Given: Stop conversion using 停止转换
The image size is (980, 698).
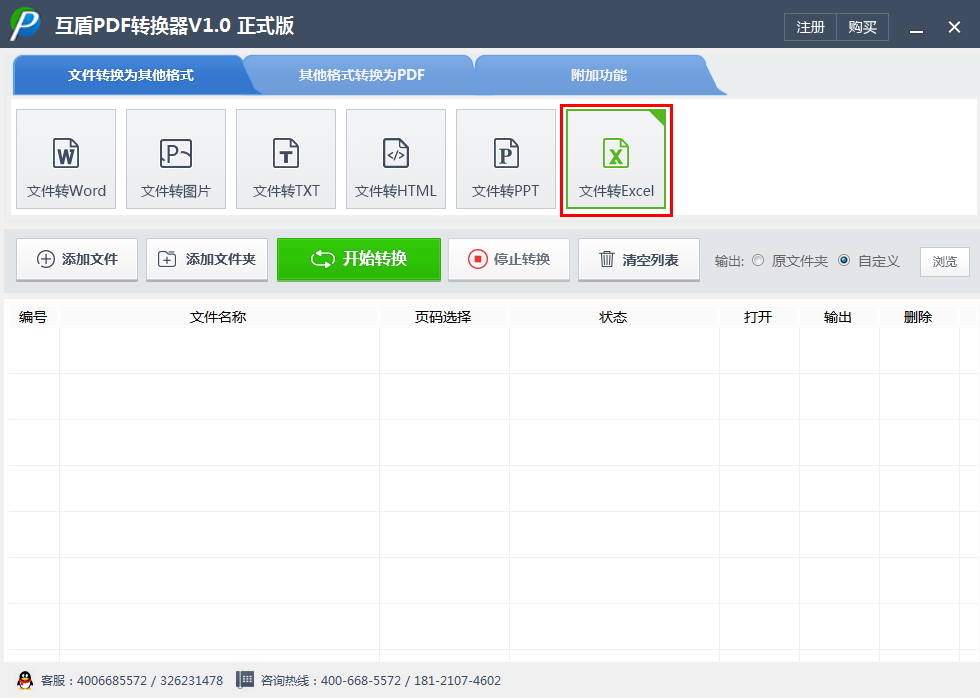Looking at the screenshot, I should point(508,259).
